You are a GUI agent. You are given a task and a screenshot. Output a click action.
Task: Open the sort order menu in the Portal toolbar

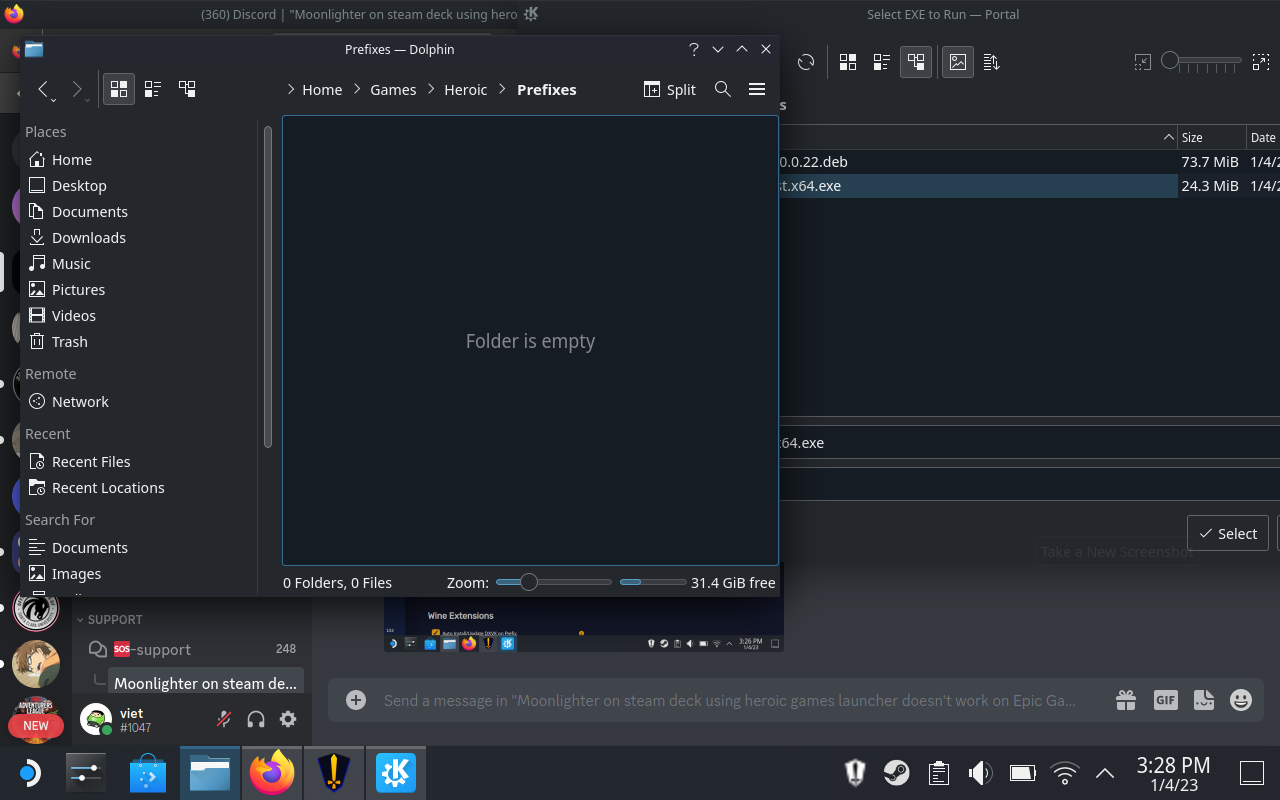pyautogui.click(x=990, y=61)
